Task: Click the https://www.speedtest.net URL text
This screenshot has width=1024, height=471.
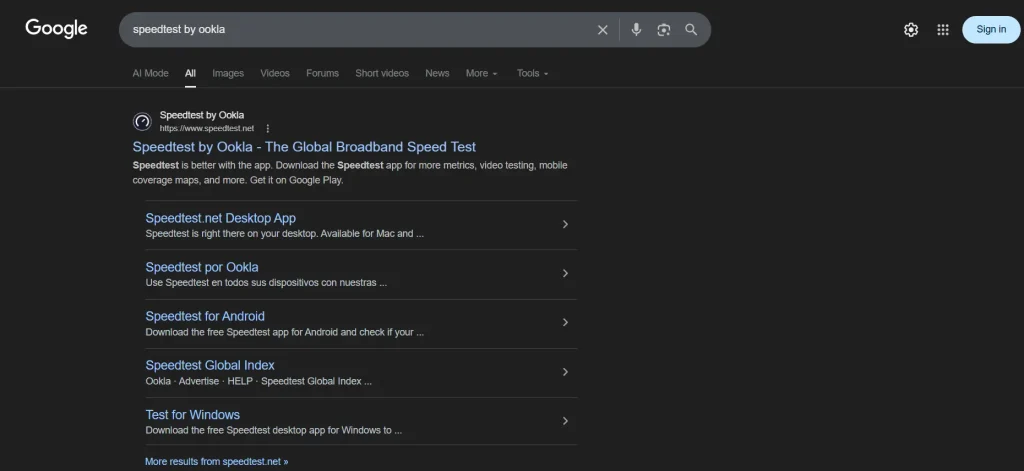Action: coord(207,129)
